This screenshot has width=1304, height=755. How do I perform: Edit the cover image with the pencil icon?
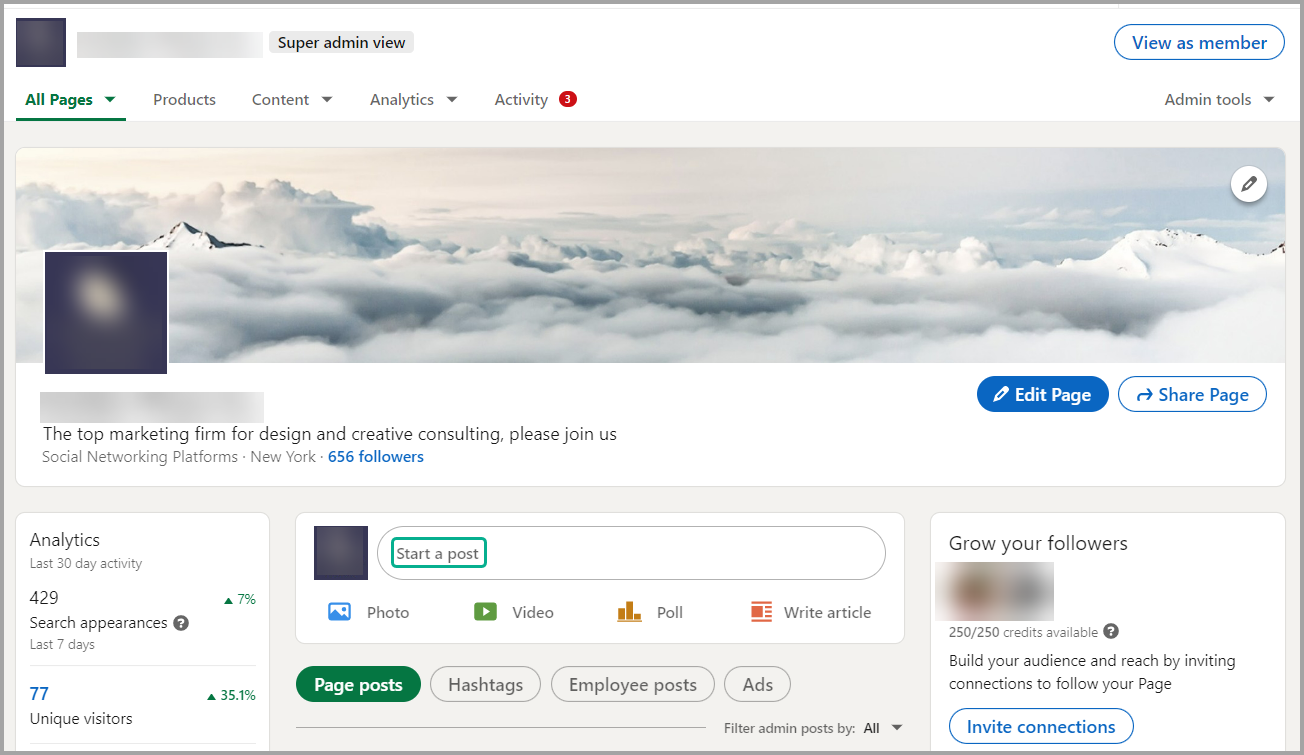point(1248,184)
